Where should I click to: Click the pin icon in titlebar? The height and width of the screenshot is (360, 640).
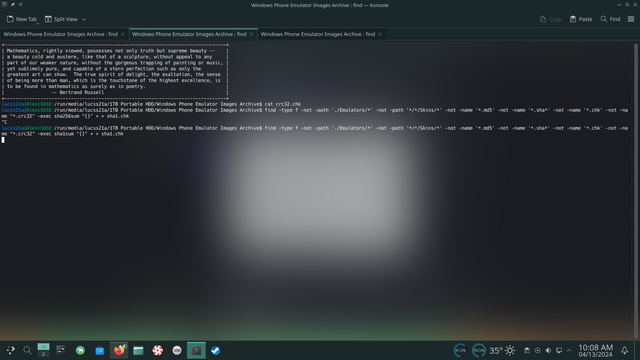coord(13,5)
